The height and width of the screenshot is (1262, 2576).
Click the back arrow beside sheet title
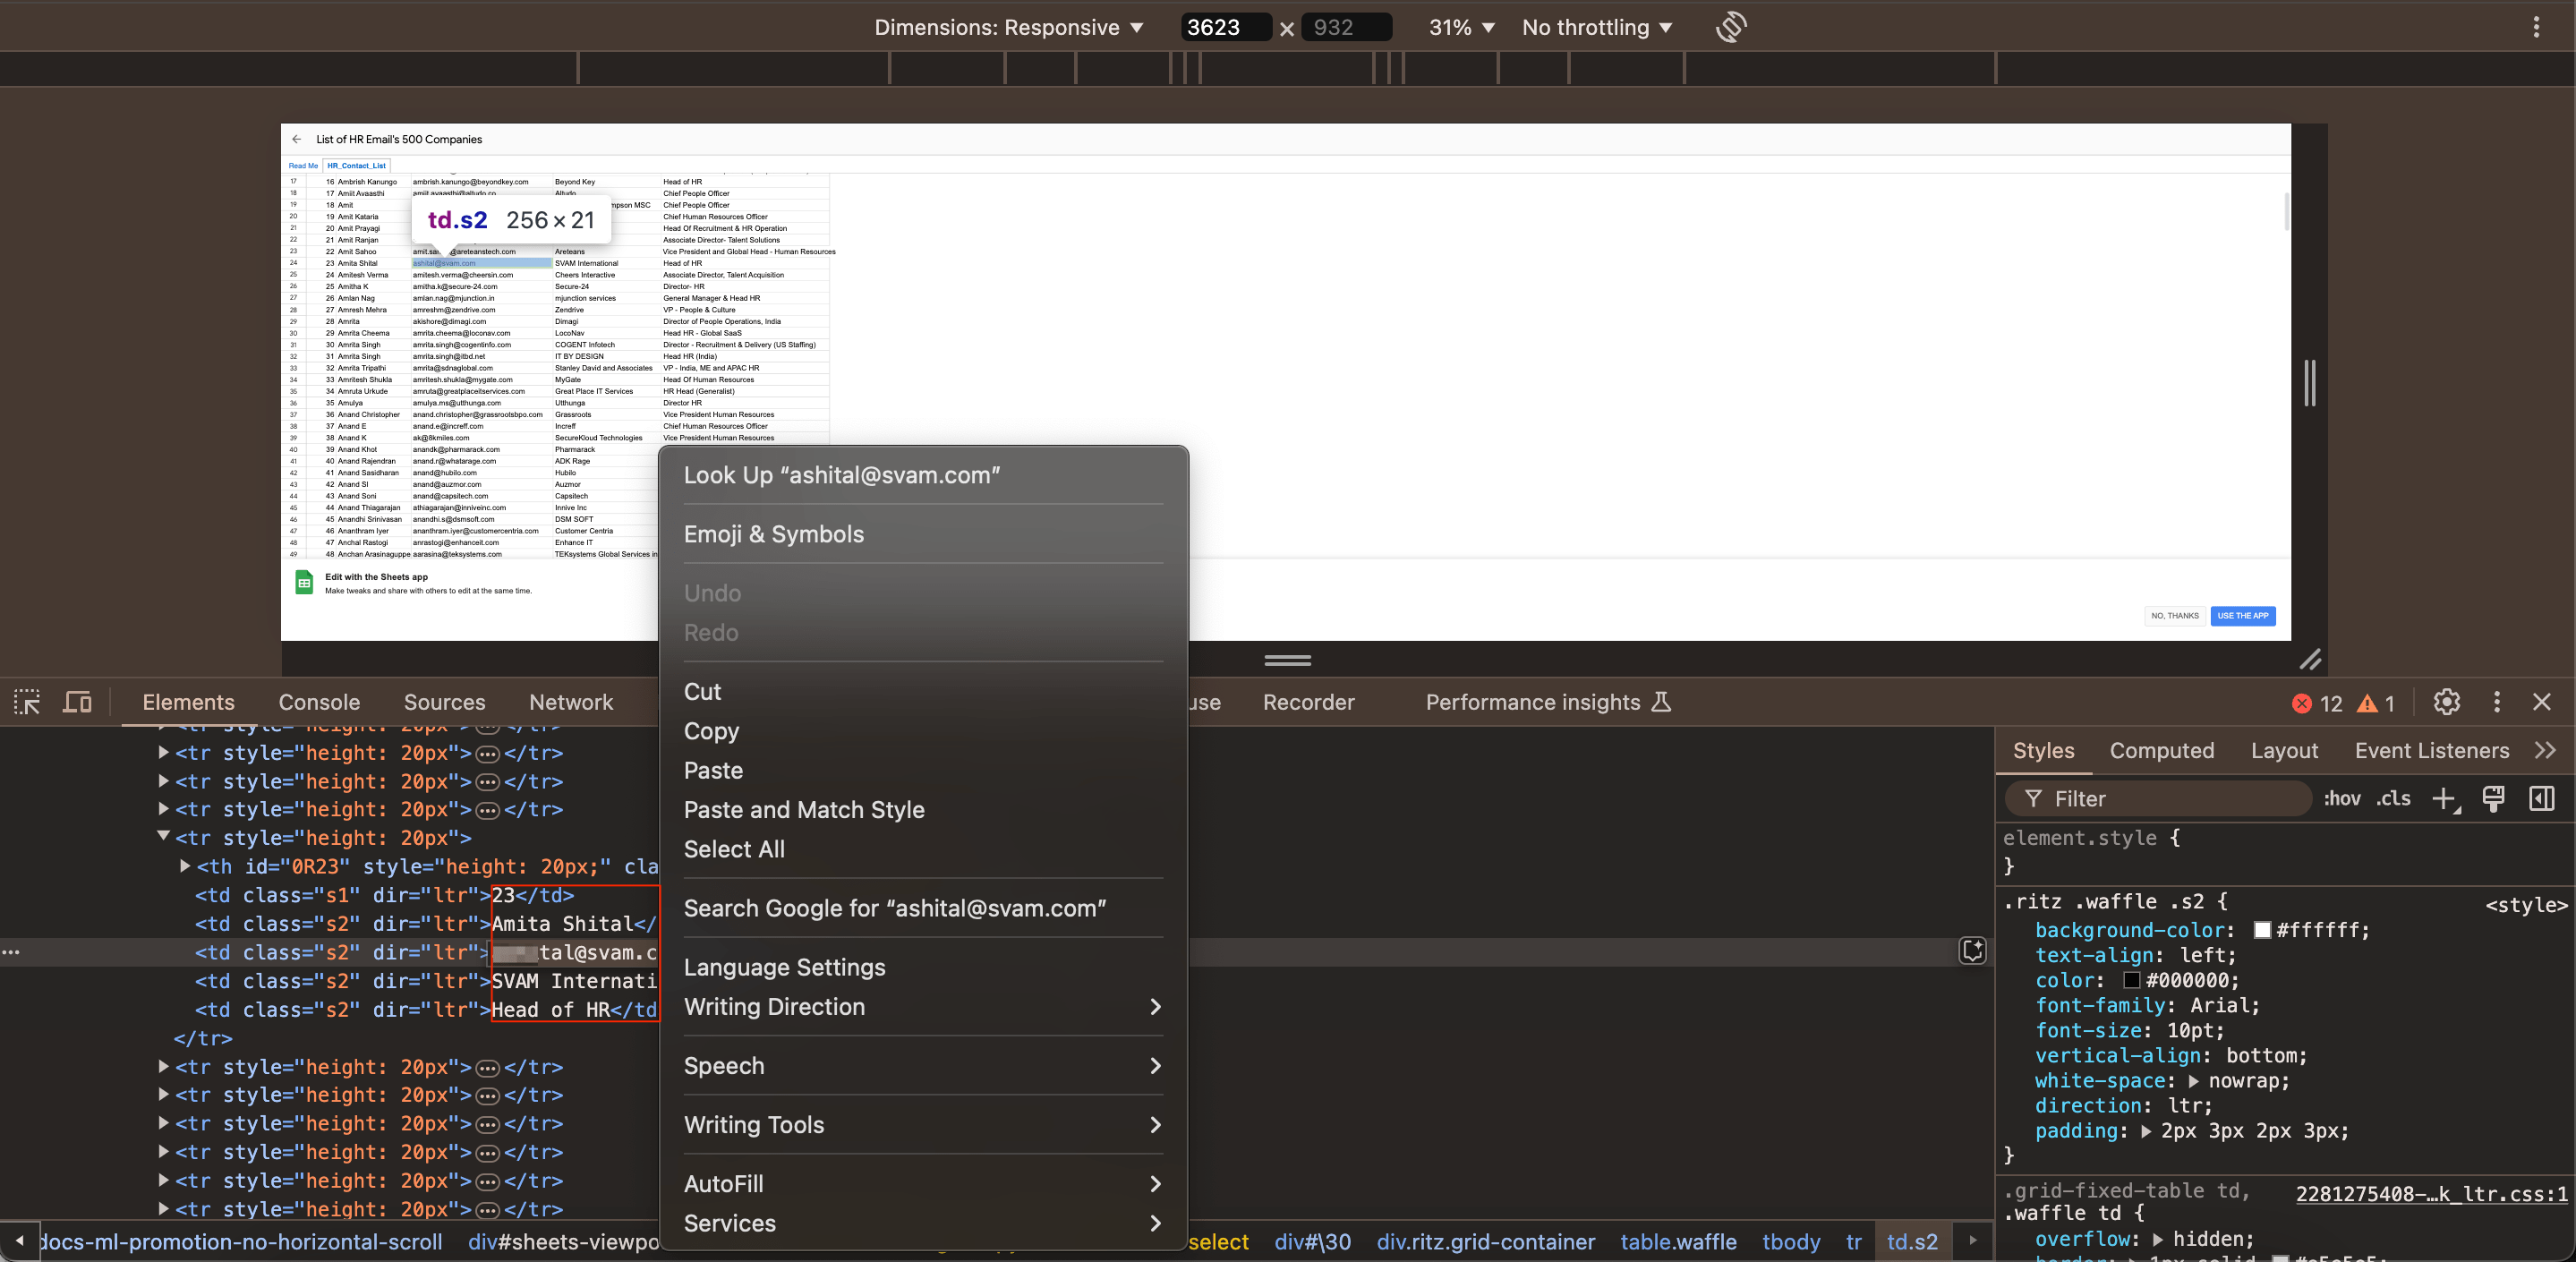[x=297, y=139]
